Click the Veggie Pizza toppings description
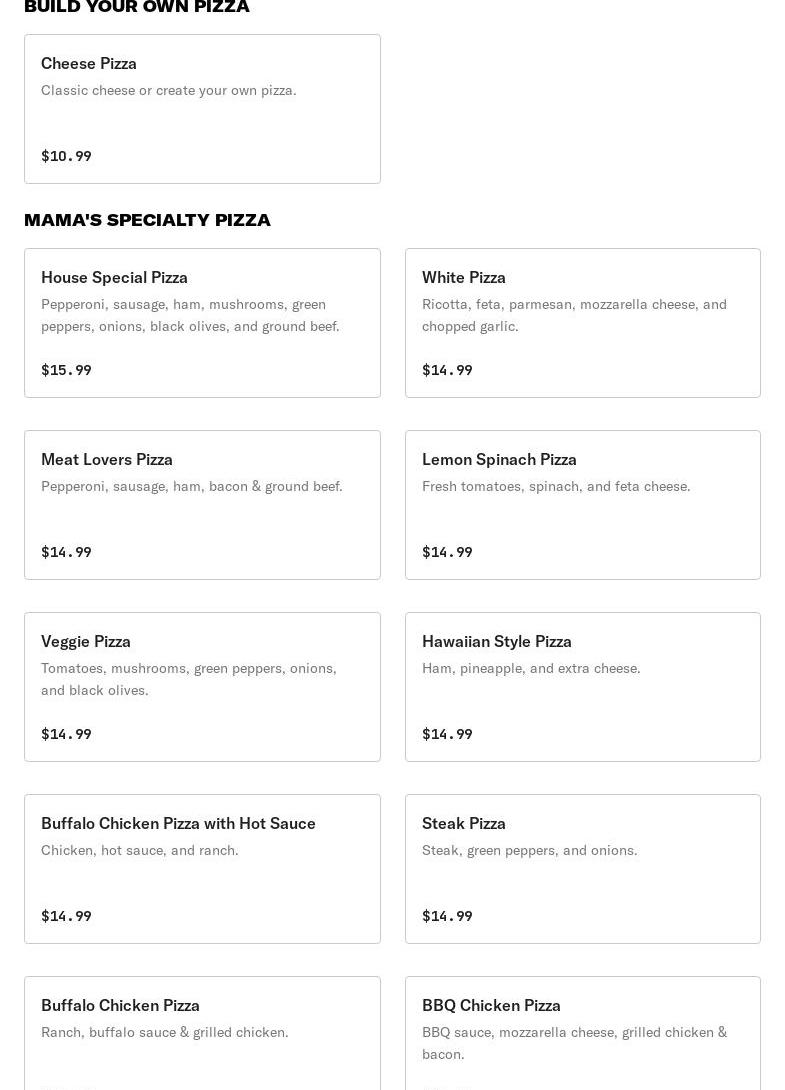This screenshot has width=785, height=1090. [189, 679]
